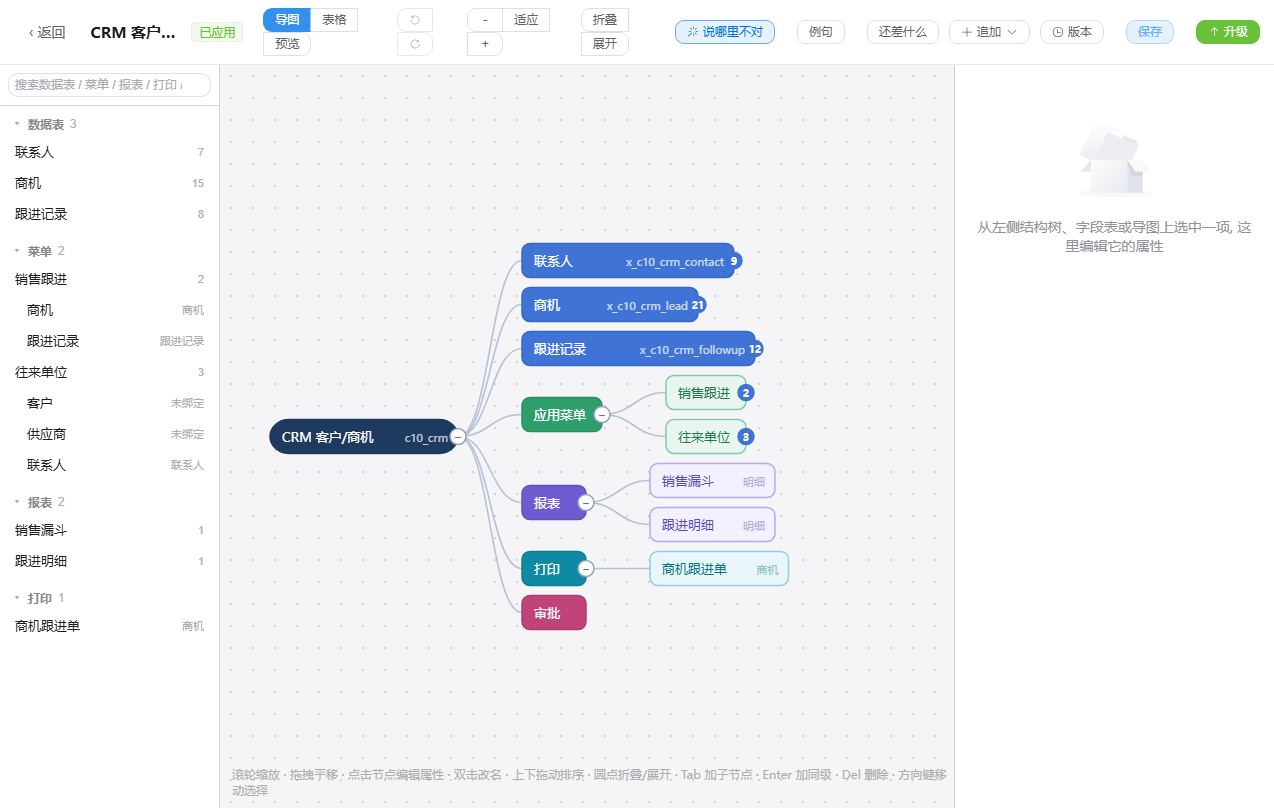Click the 2 badge on 销售跟进 node

[746, 393]
